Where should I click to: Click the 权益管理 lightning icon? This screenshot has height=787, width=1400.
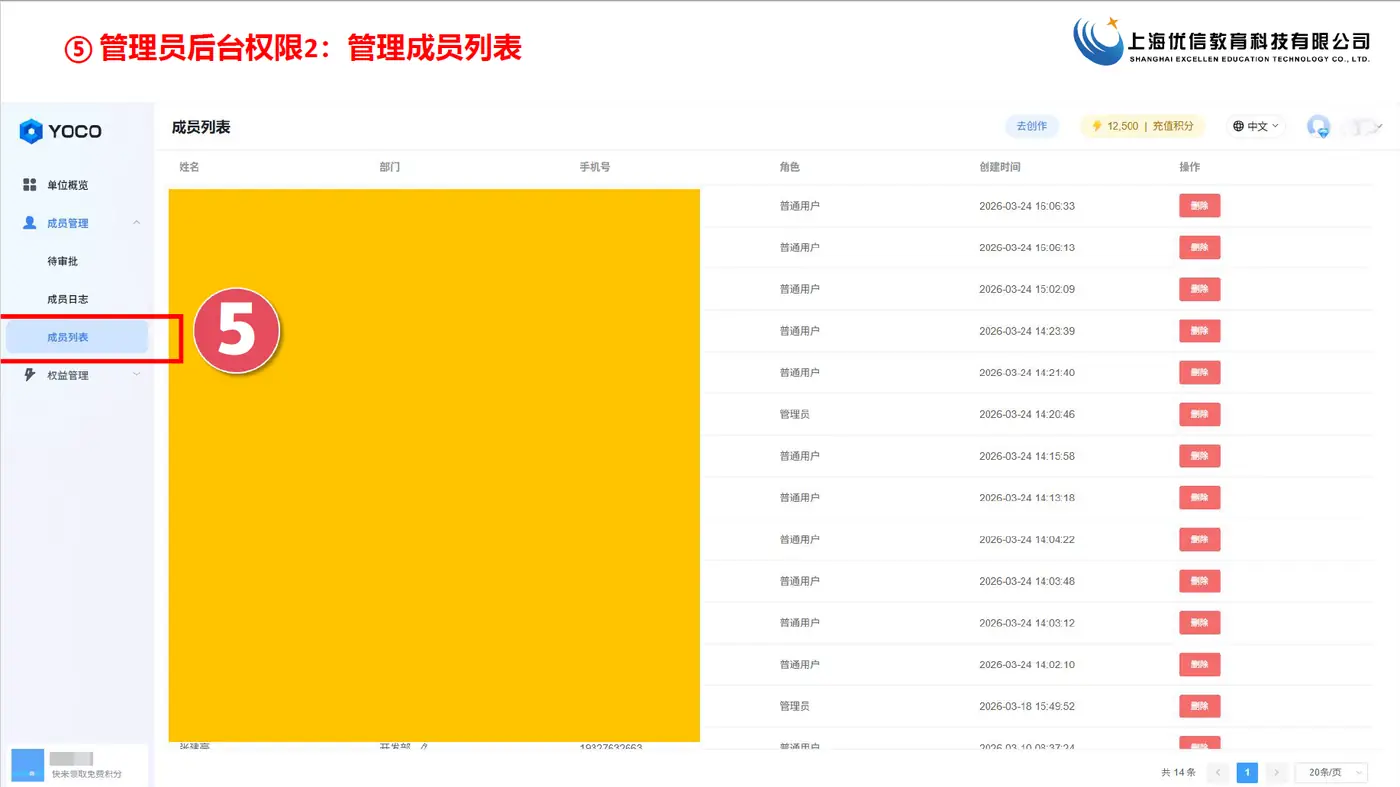[30, 375]
